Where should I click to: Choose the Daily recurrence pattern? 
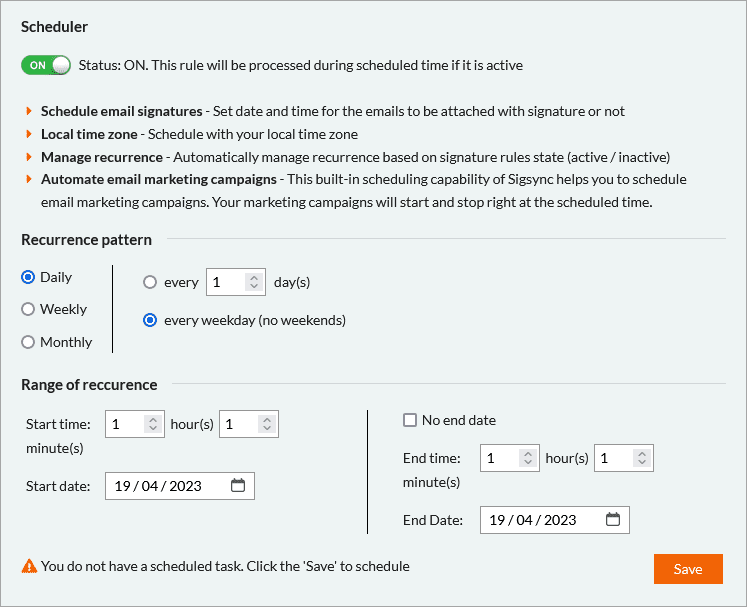28,277
